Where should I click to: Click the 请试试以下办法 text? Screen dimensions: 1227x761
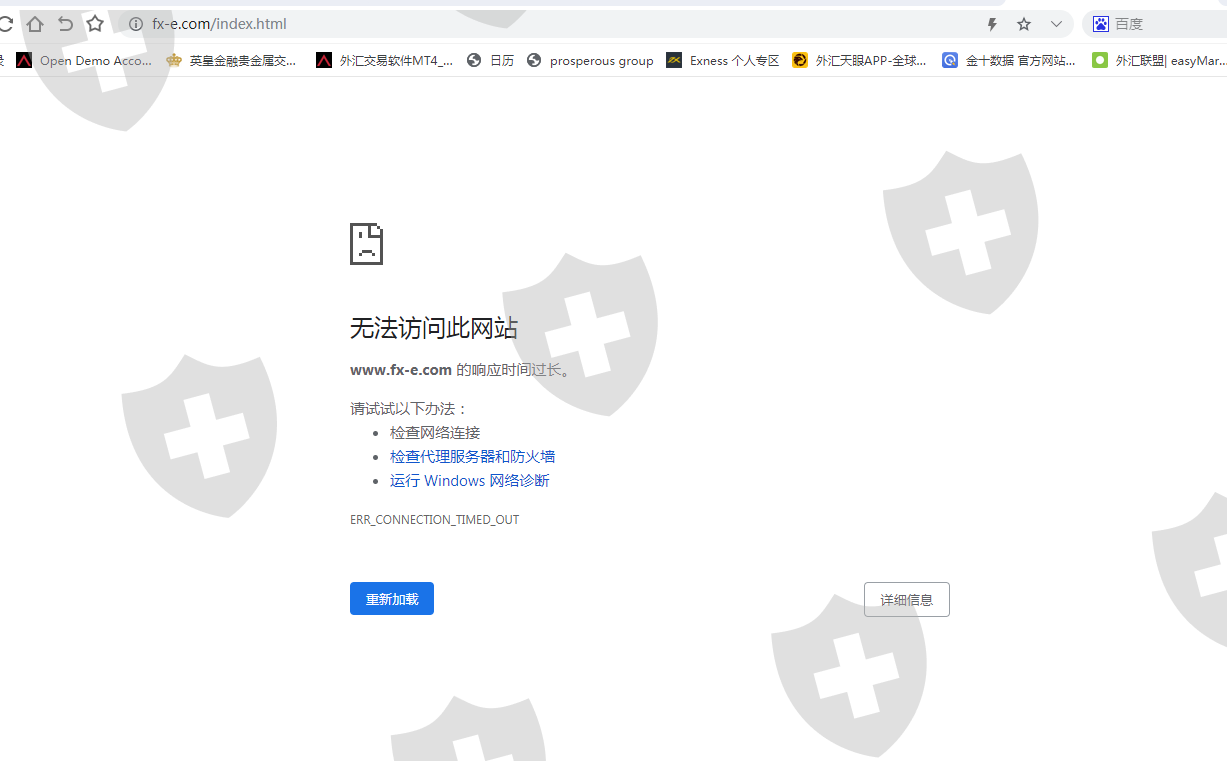point(409,409)
